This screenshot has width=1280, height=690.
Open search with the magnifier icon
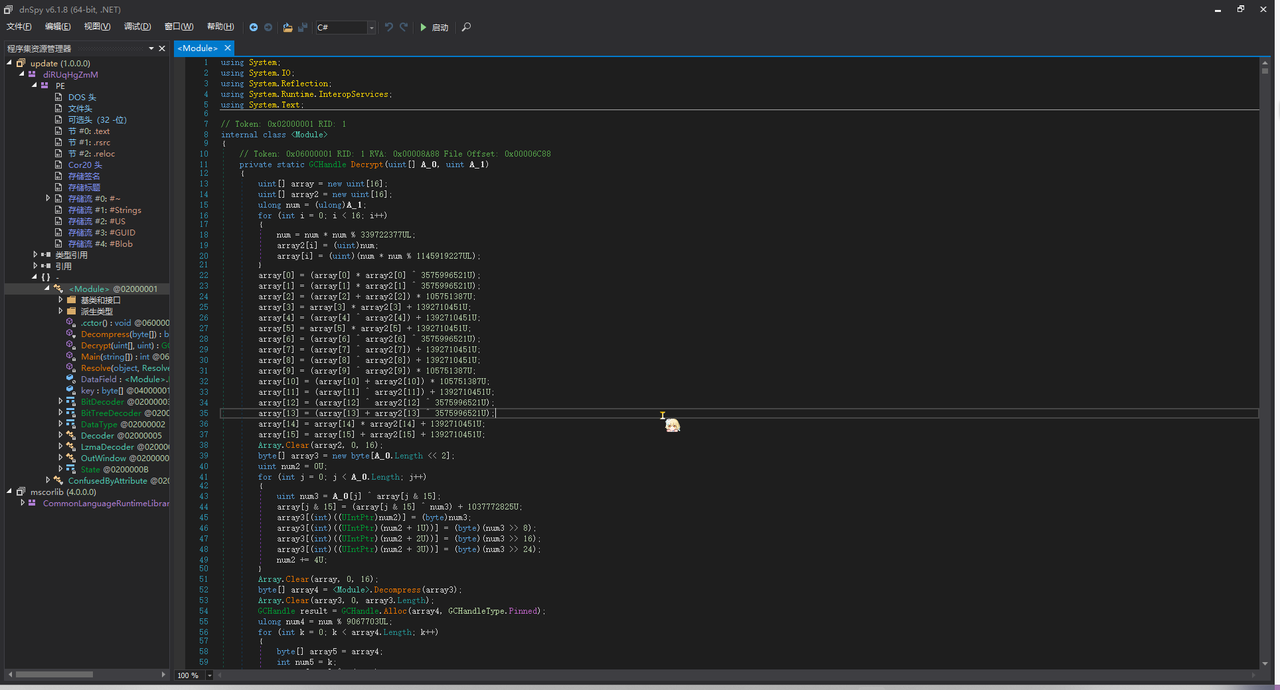(466, 27)
